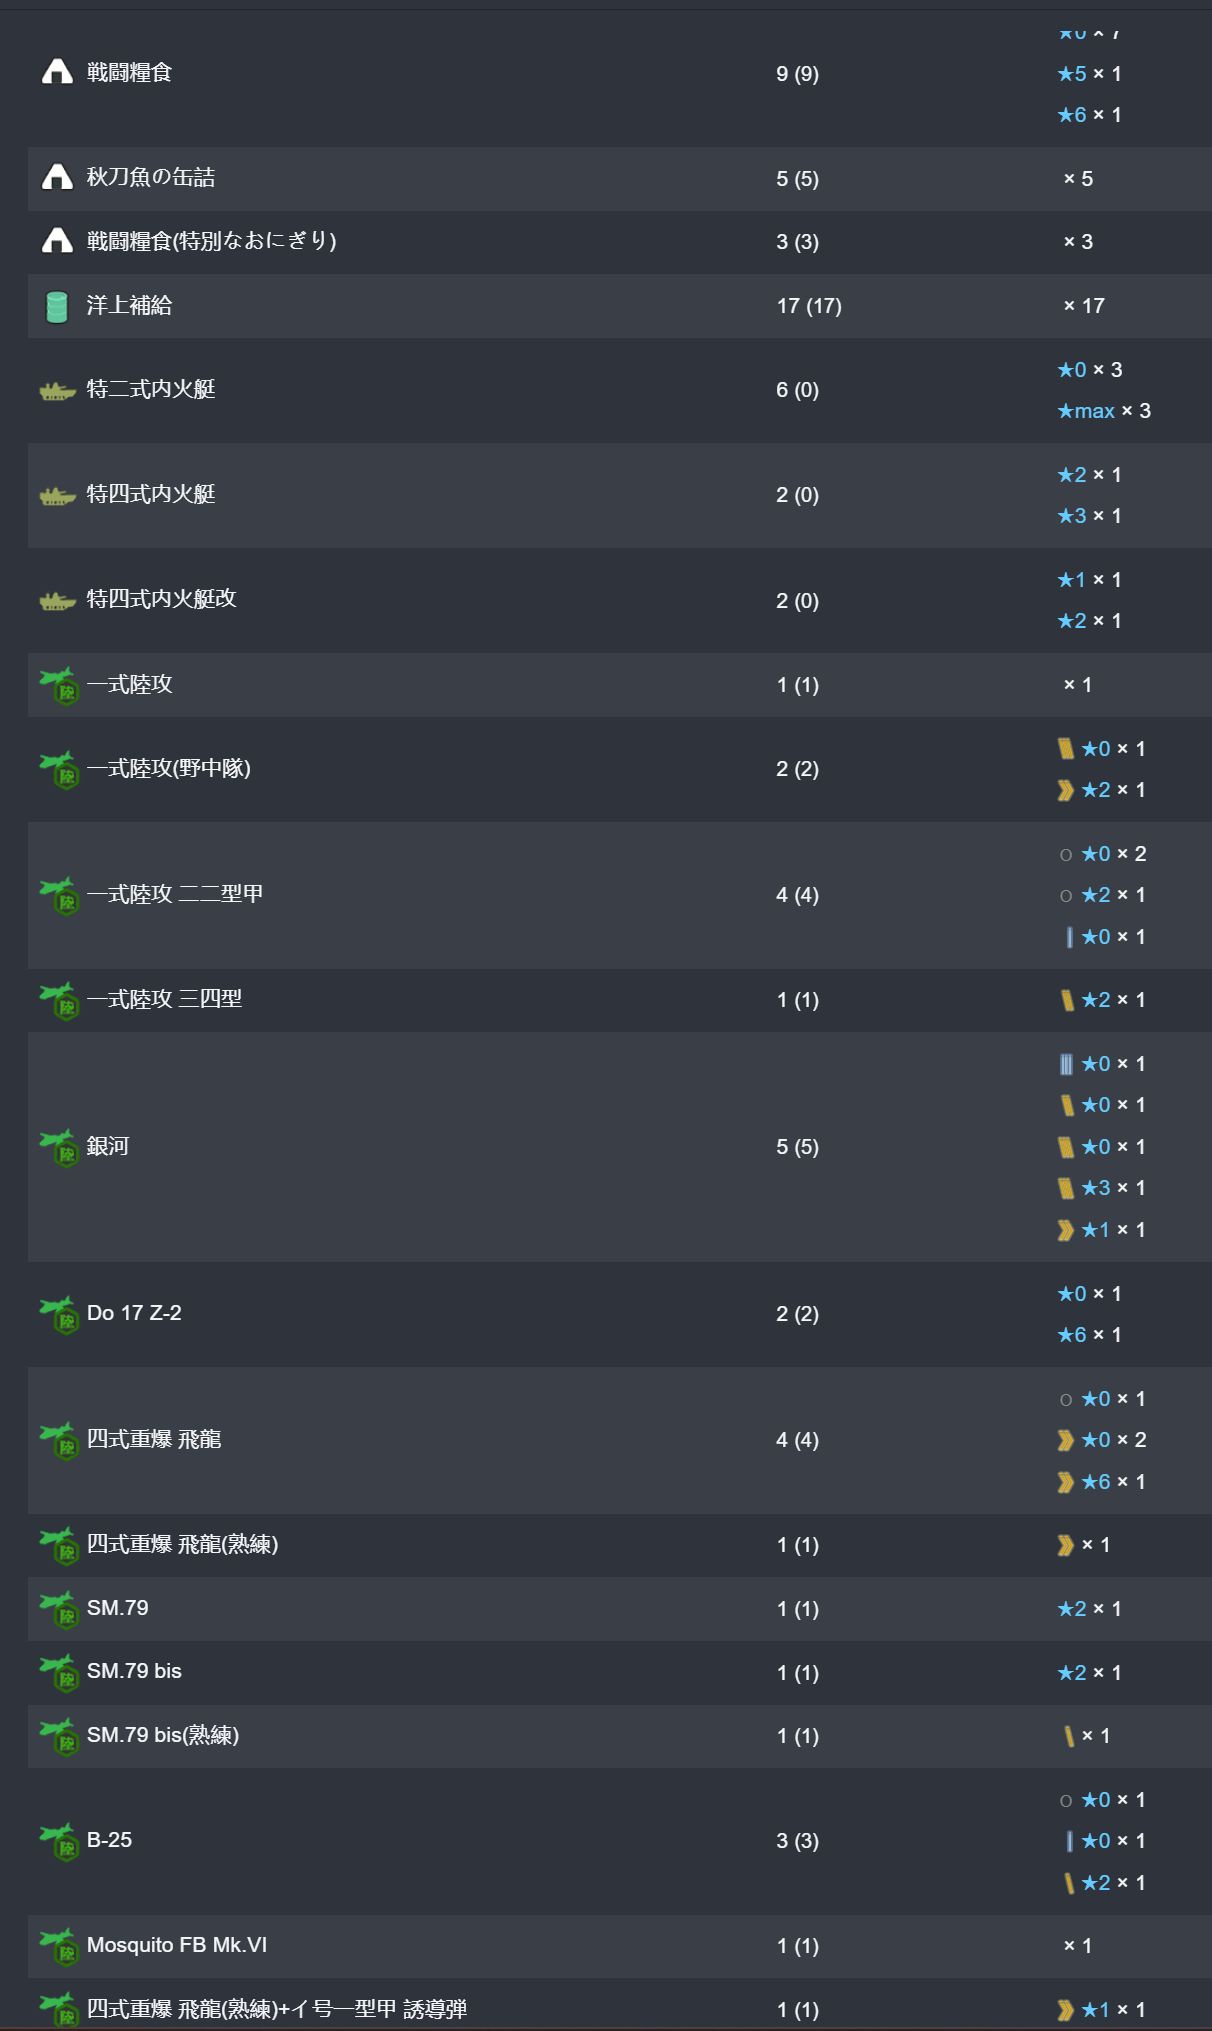Click the ★max × 3 entry for 特二式内火艇
1212x2031 pixels.
[x=1104, y=411]
